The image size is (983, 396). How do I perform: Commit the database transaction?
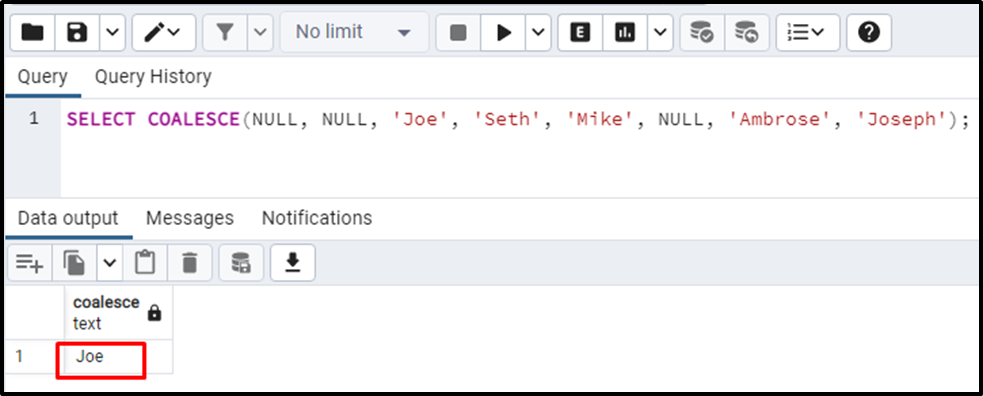(702, 33)
